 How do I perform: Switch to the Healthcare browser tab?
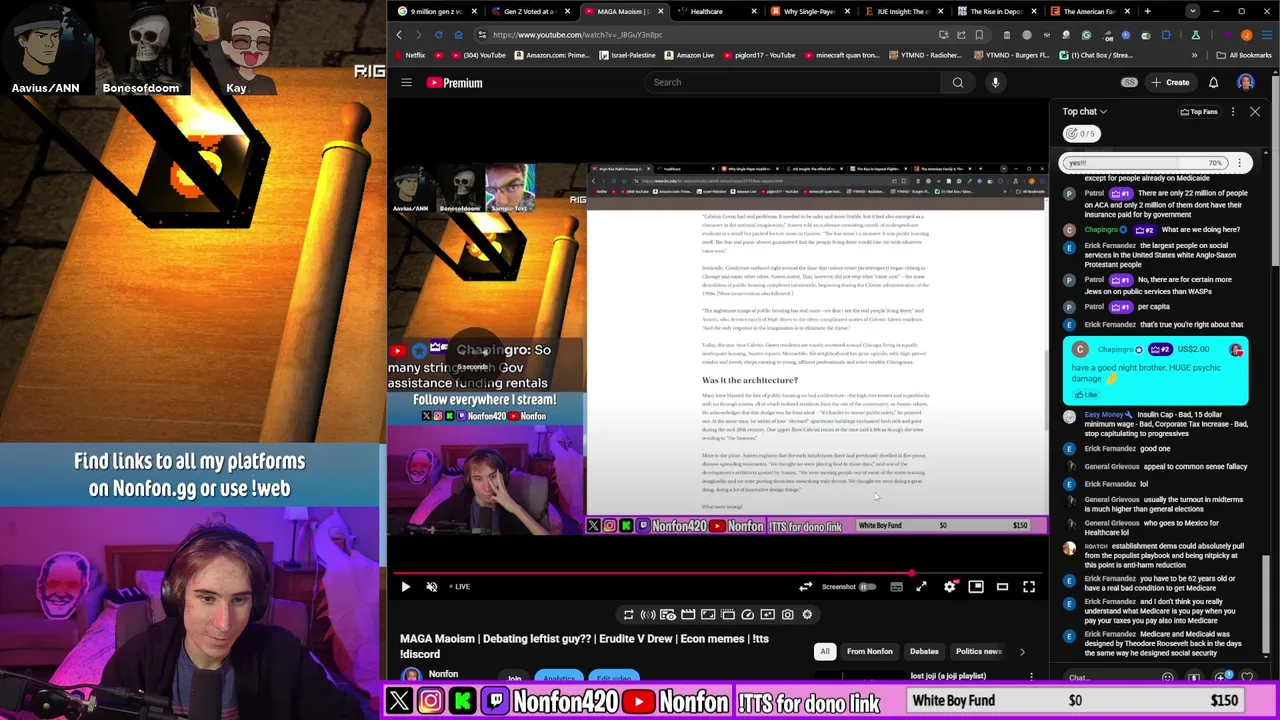coord(706,12)
